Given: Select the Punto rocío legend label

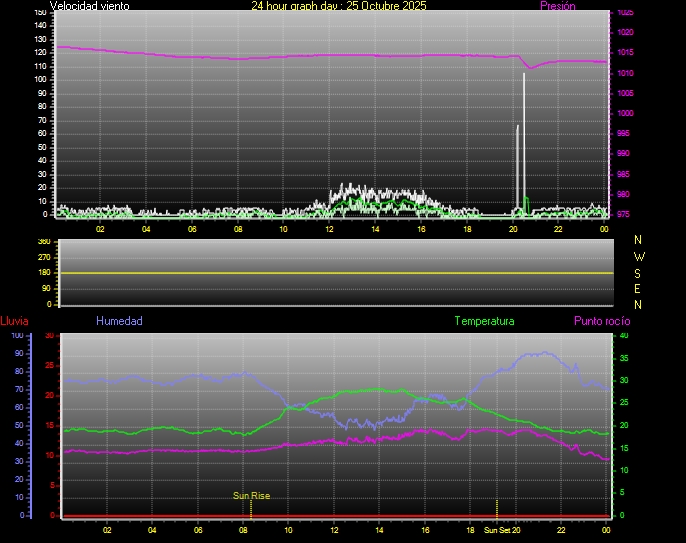Looking at the screenshot, I should (x=601, y=321).
